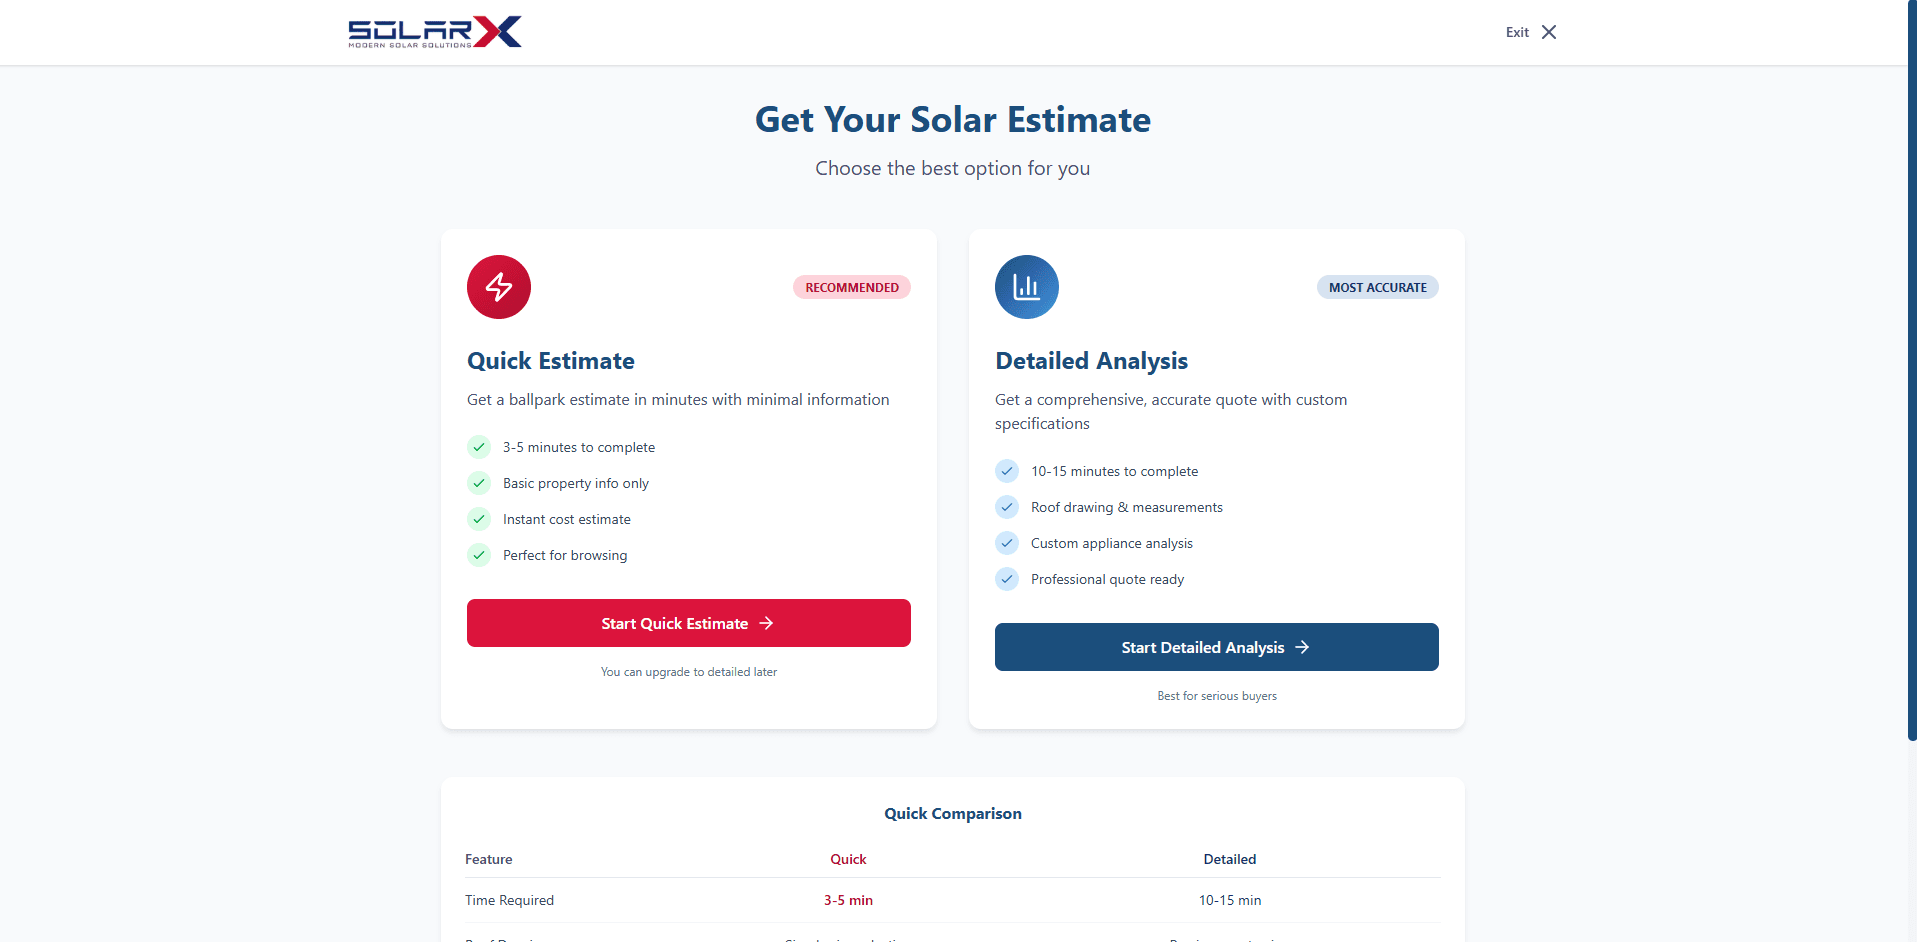Screen dimensions: 1917x942
Task: Click the arrow icon inside Start Quick Estimate
Action: (x=766, y=623)
